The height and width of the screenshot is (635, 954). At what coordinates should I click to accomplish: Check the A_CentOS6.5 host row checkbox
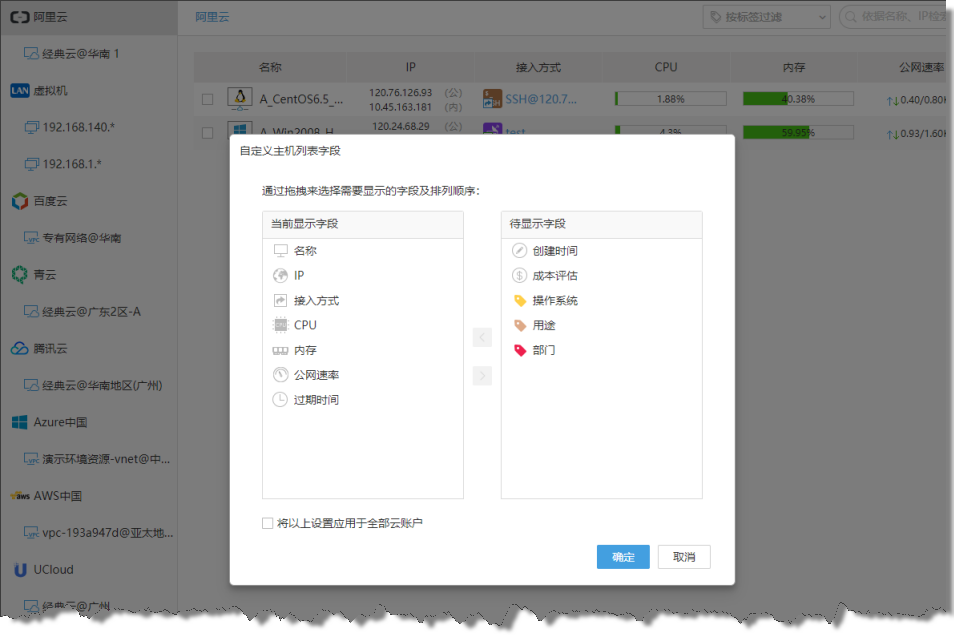pyautogui.click(x=207, y=99)
